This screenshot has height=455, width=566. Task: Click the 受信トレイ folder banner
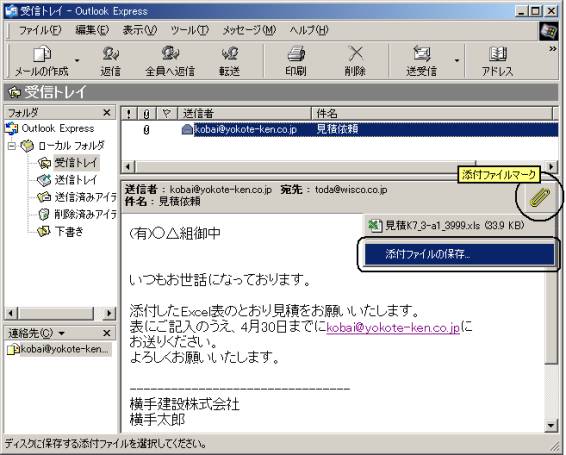[281, 92]
